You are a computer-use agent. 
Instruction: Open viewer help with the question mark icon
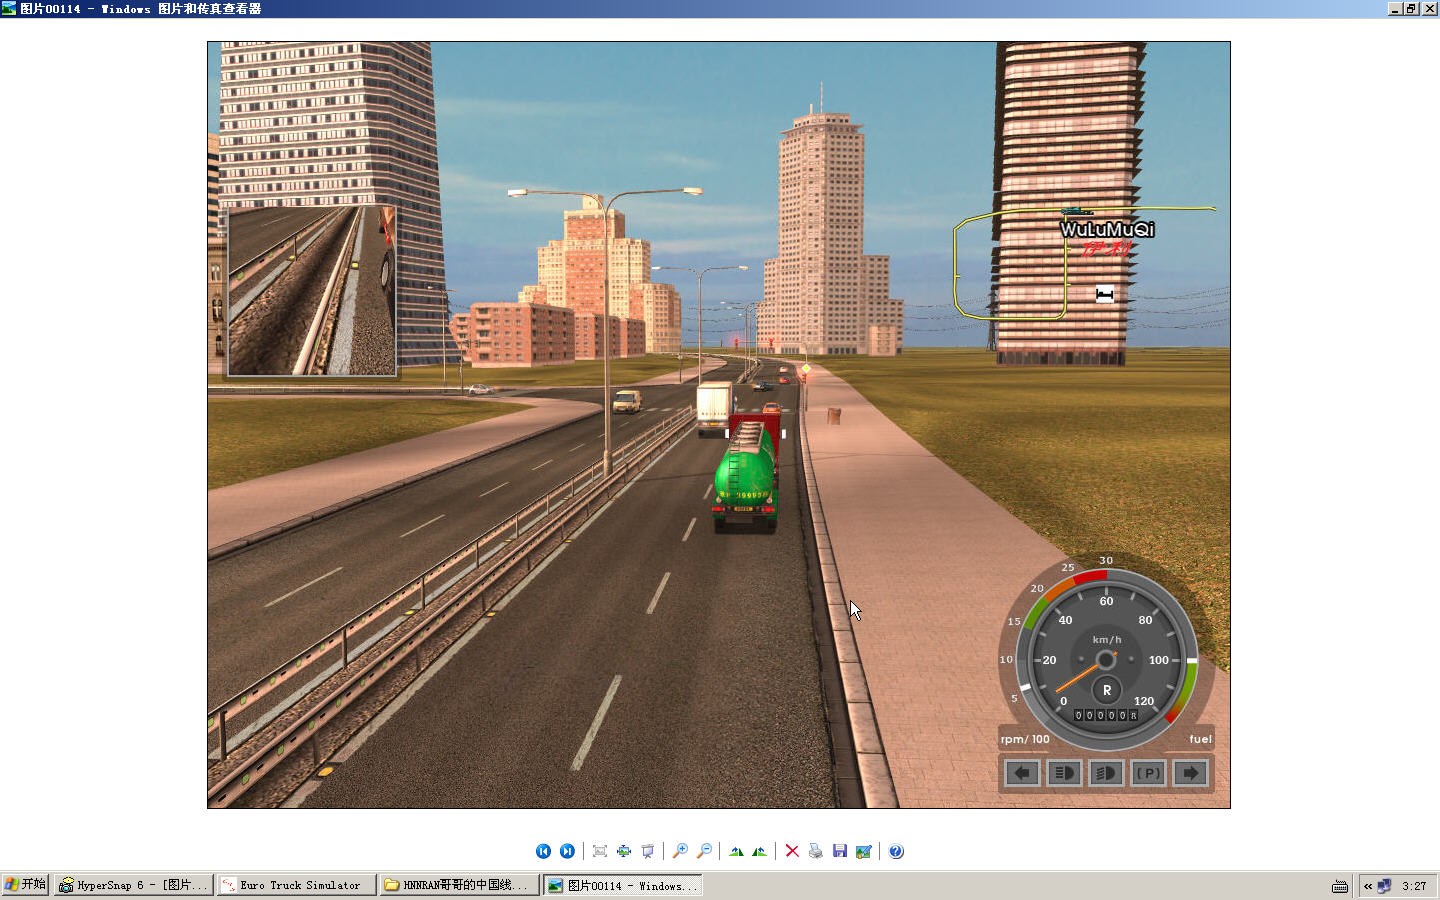(896, 851)
